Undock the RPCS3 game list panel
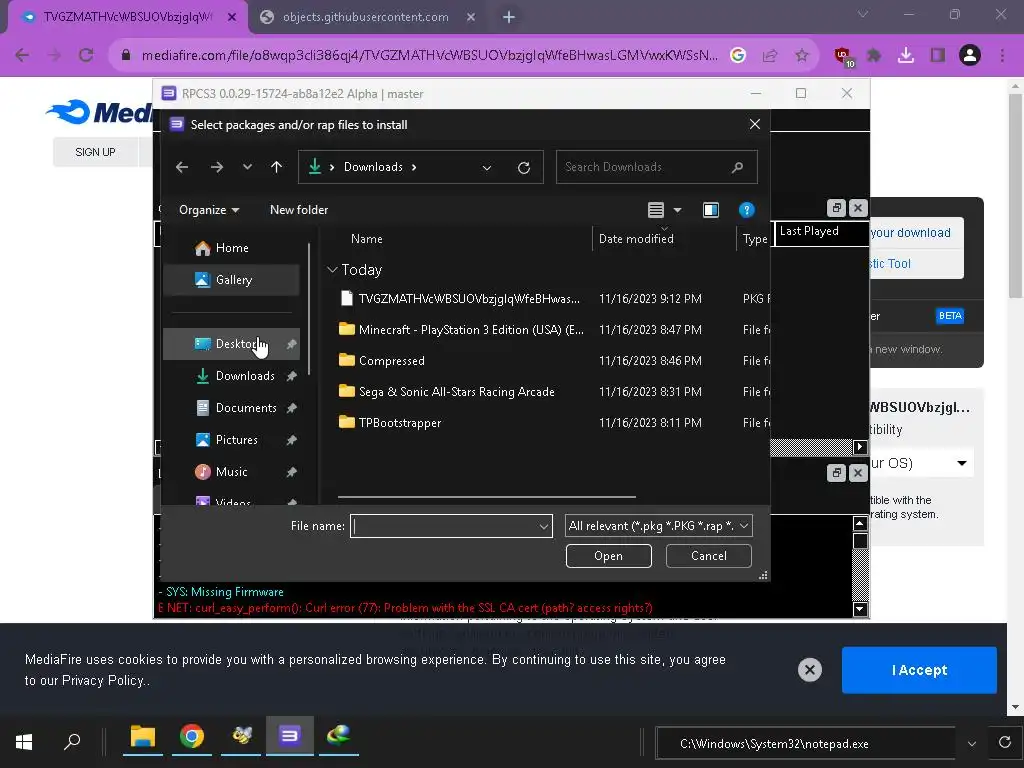Image resolution: width=1024 pixels, height=768 pixels. point(837,208)
